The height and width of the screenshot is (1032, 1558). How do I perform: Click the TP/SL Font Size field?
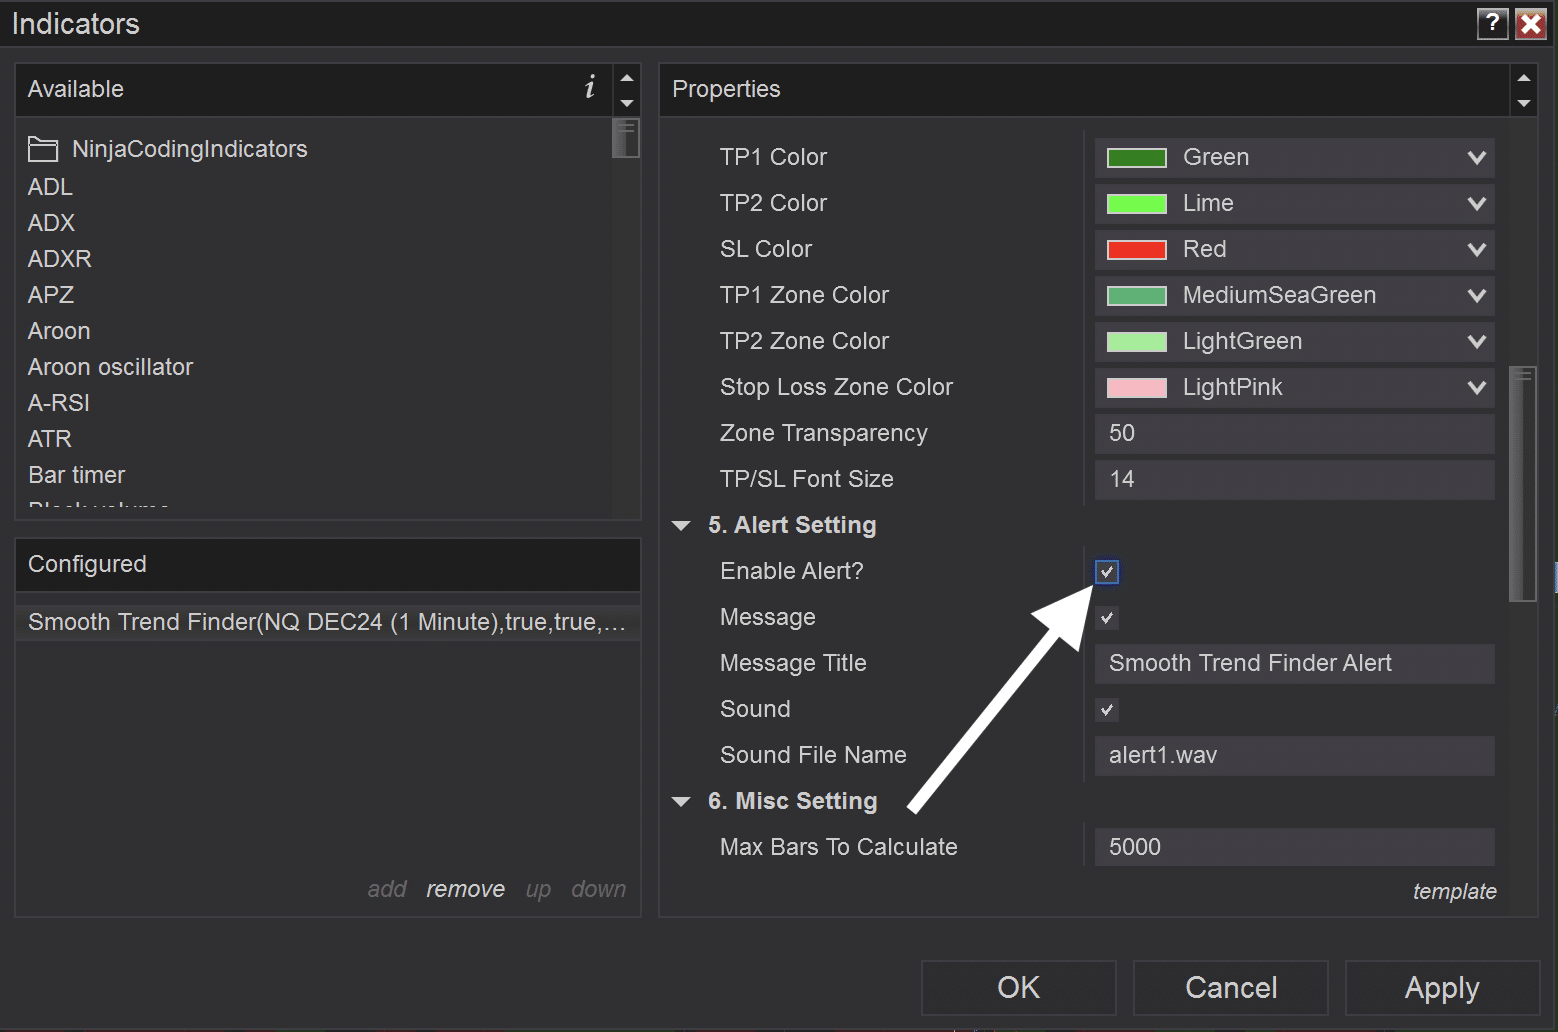[x=1295, y=479]
